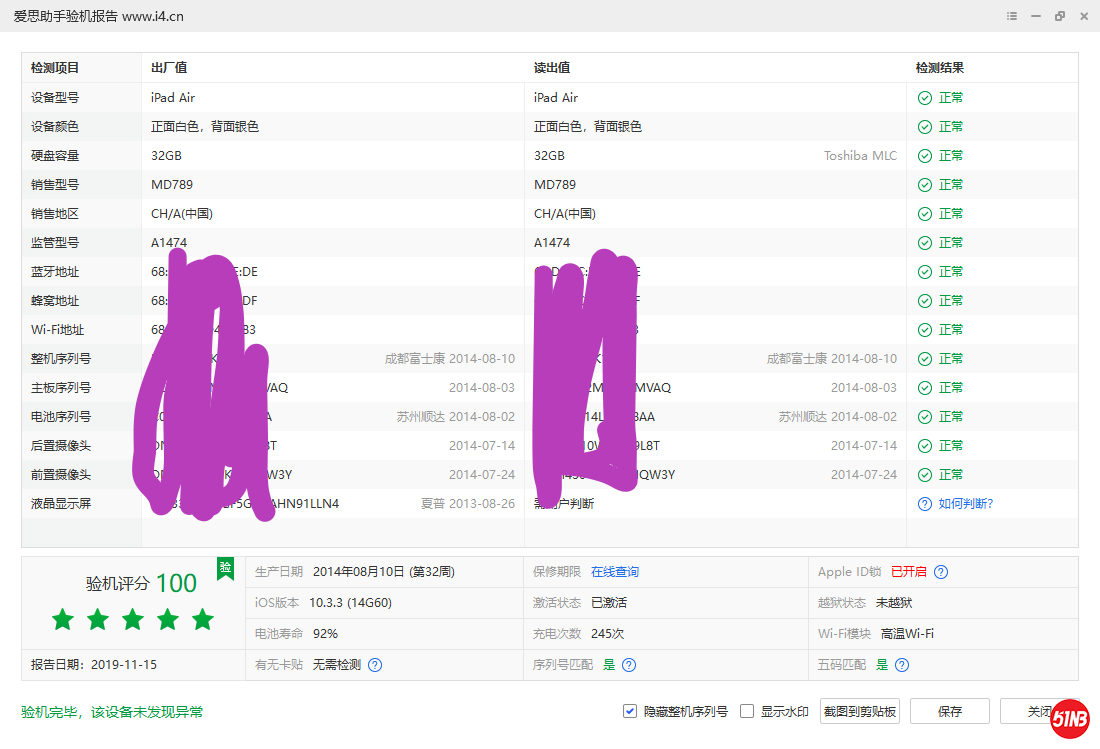Click the question mark beside 序列号匹配
The width and height of the screenshot is (1100, 749).
coord(628,663)
